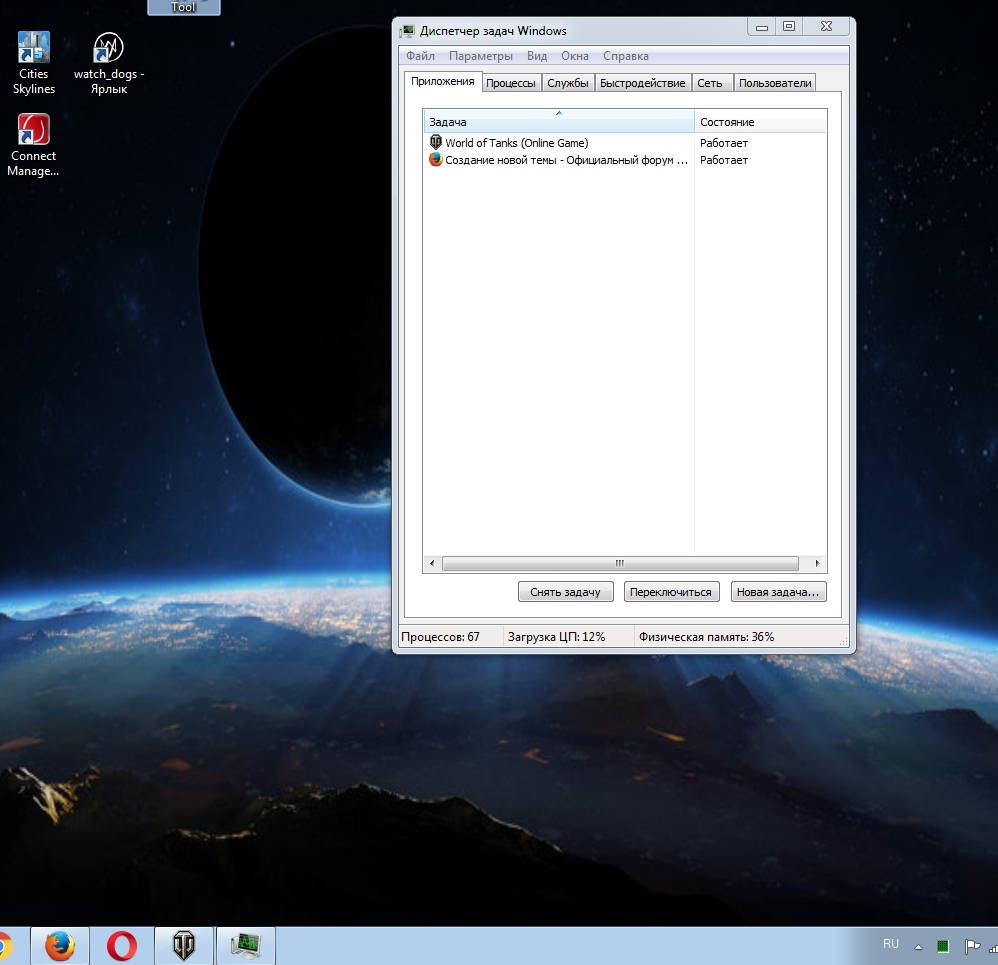Click the Снять задачу button
Viewport: 998px width, 965px height.
[x=566, y=592]
